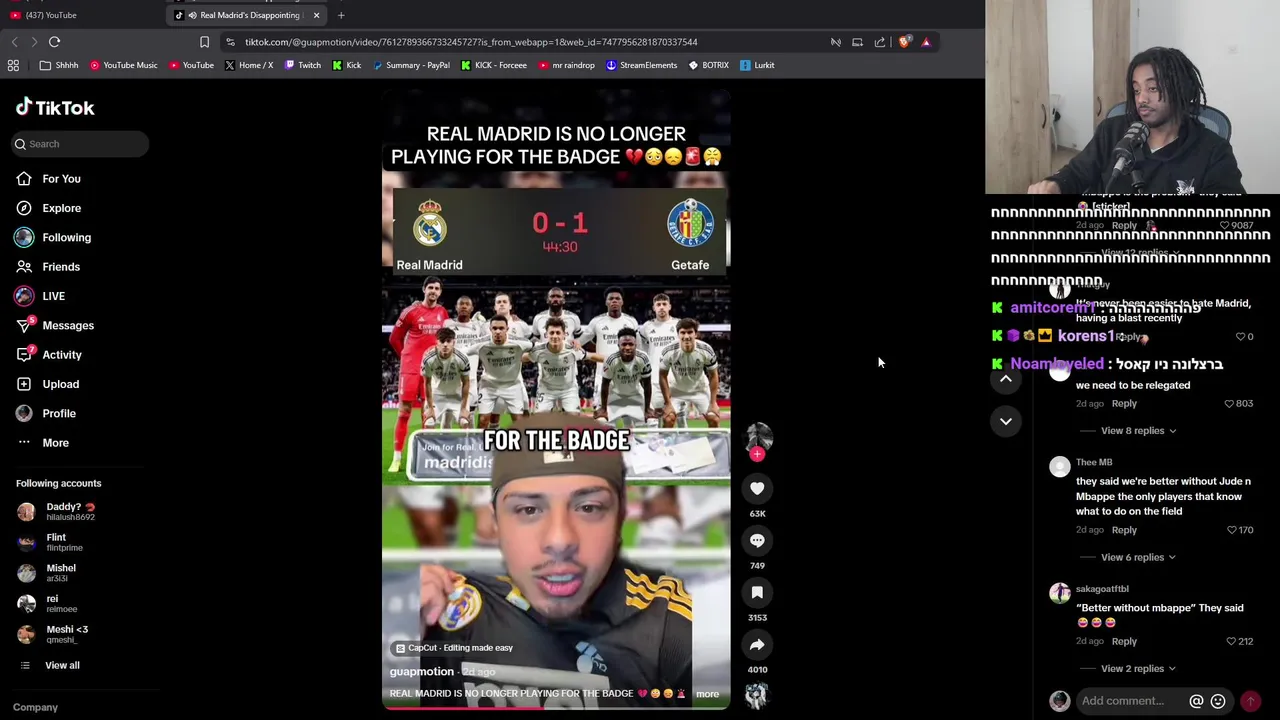Image resolution: width=1280 pixels, height=720 pixels.
Task: Share the video with arrow icon
Action: coord(757,644)
